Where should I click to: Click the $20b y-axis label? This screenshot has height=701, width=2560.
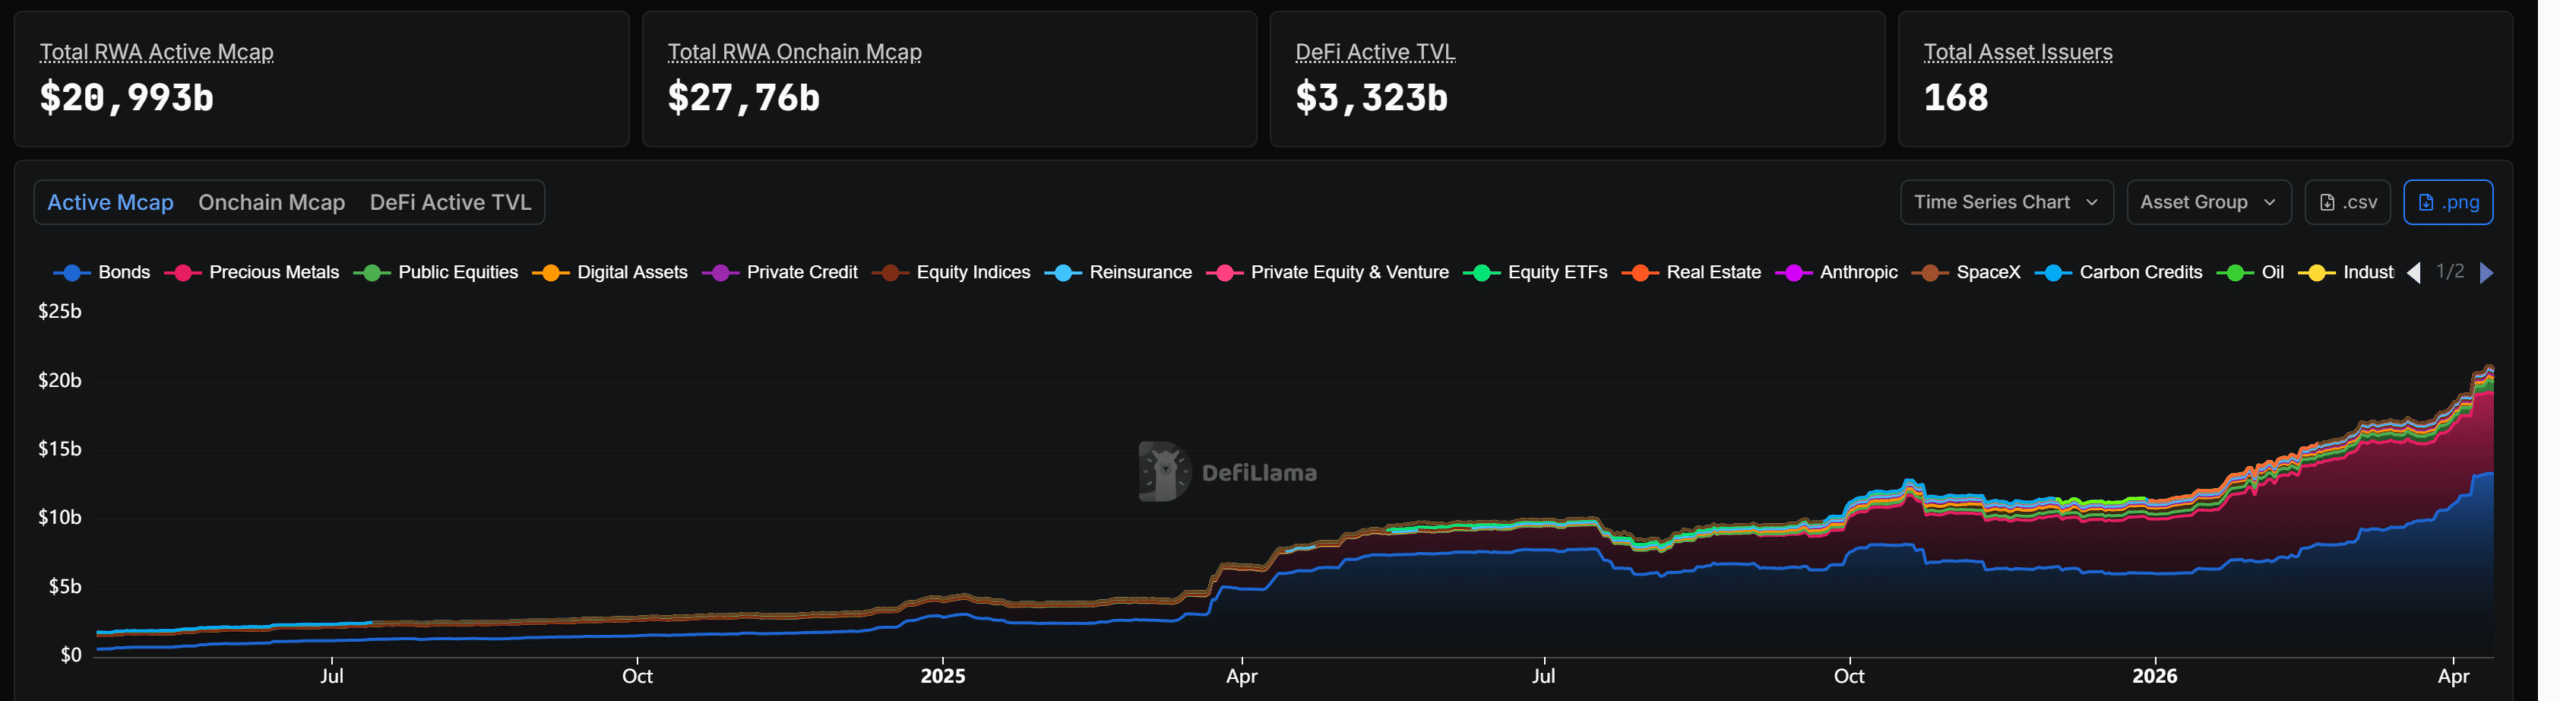pyautogui.click(x=60, y=380)
